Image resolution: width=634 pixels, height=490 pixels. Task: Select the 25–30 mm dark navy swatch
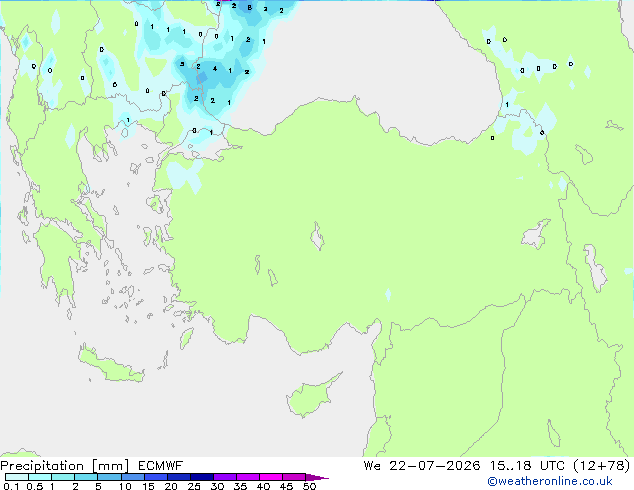tap(201, 477)
